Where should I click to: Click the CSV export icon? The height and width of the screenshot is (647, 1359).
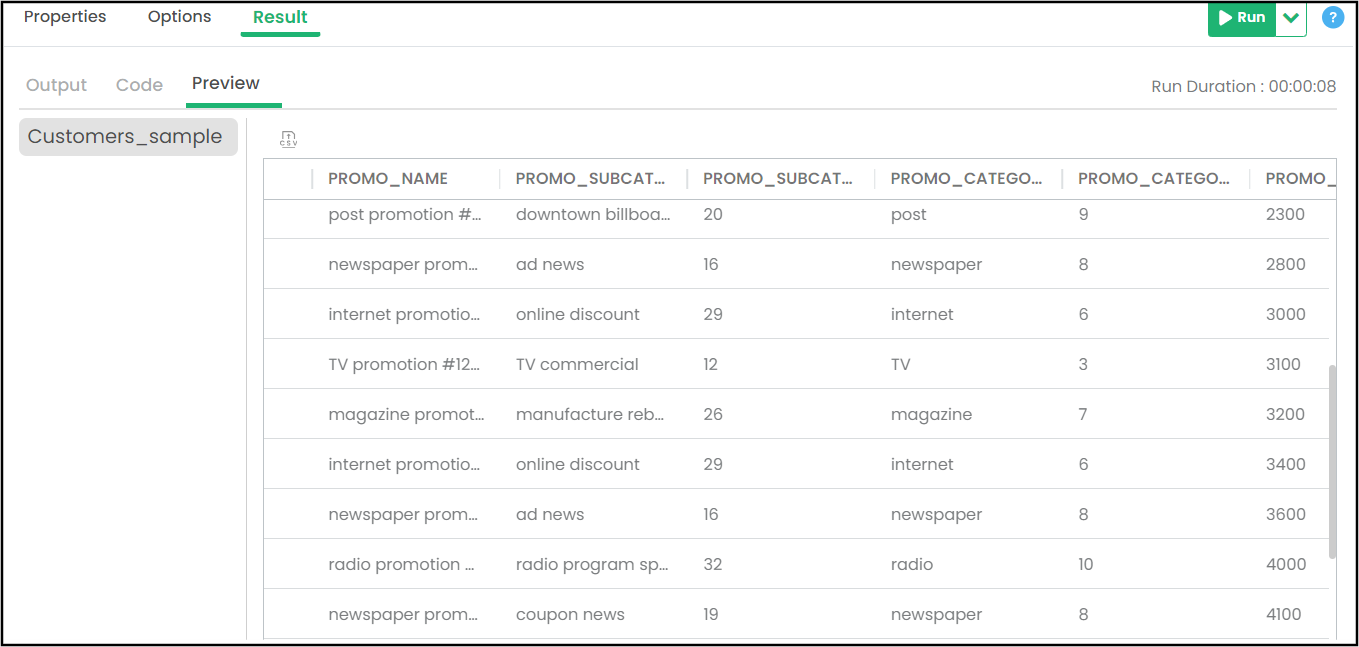pos(288,139)
